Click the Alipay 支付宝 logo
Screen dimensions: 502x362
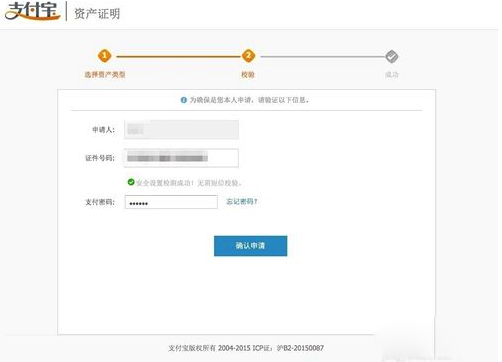[x=33, y=11]
